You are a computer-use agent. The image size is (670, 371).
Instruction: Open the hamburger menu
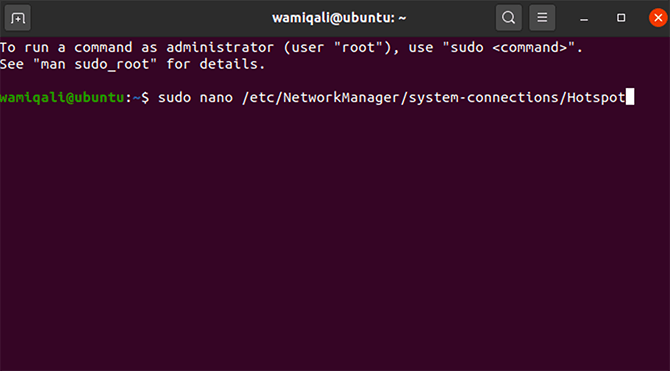pos(542,18)
